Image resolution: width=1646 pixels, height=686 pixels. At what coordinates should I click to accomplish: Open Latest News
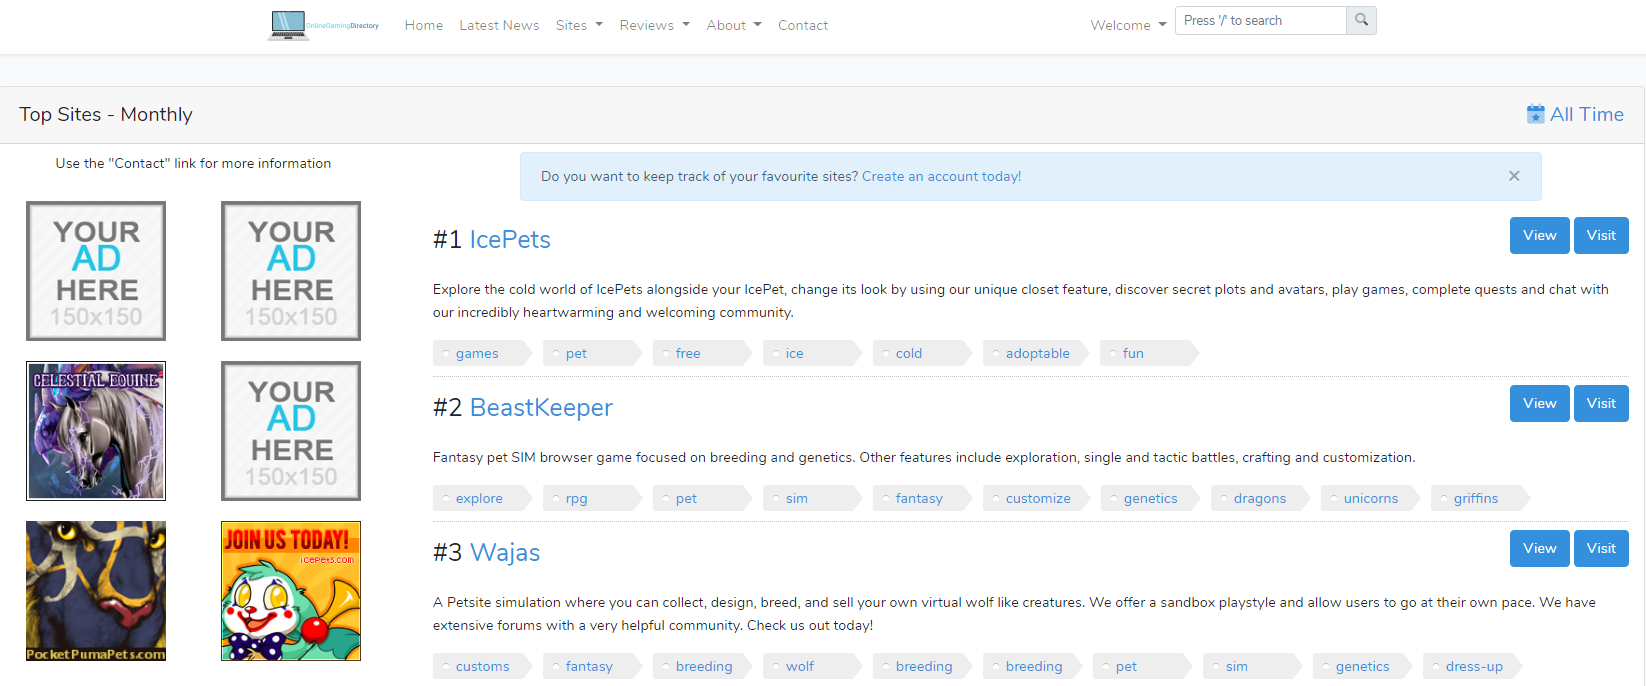click(x=499, y=25)
